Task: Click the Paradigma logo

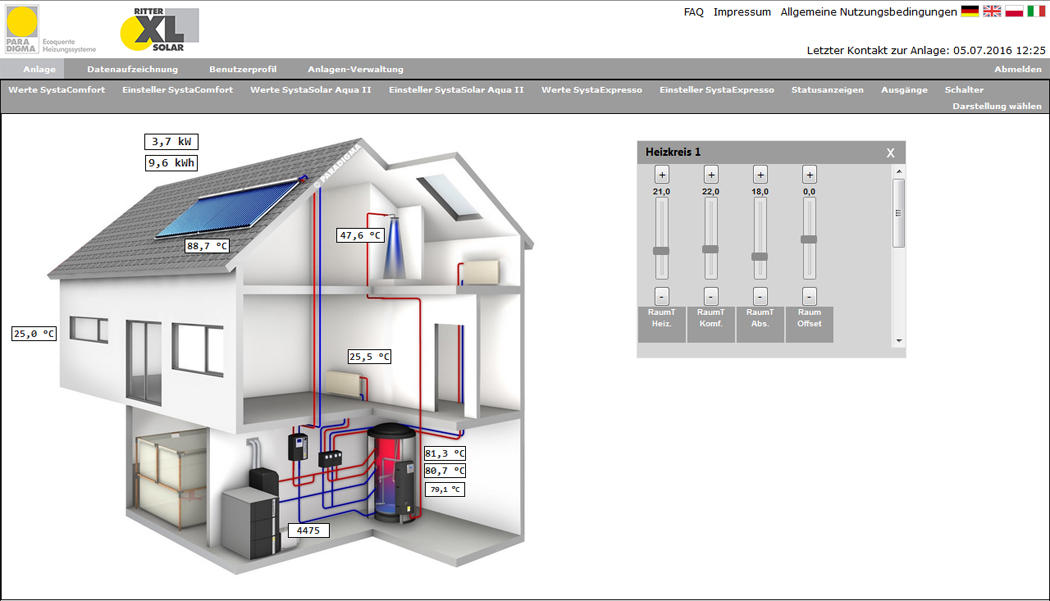Action: (x=22, y=29)
